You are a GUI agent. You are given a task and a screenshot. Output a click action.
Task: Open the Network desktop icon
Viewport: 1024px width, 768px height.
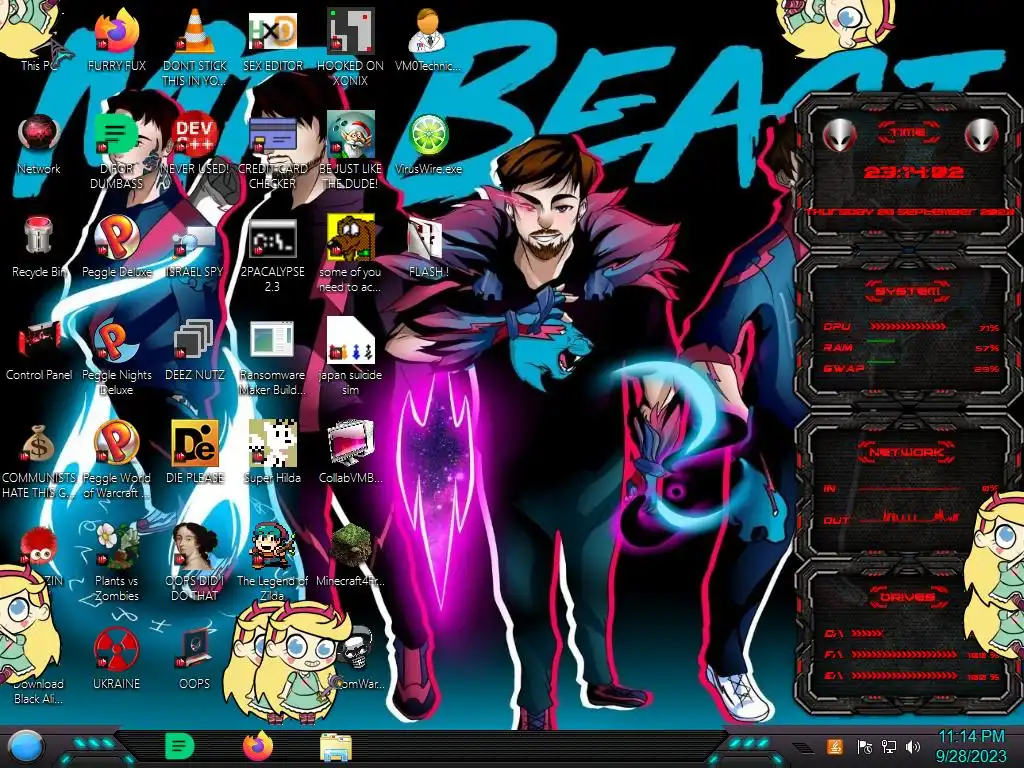tap(39, 144)
